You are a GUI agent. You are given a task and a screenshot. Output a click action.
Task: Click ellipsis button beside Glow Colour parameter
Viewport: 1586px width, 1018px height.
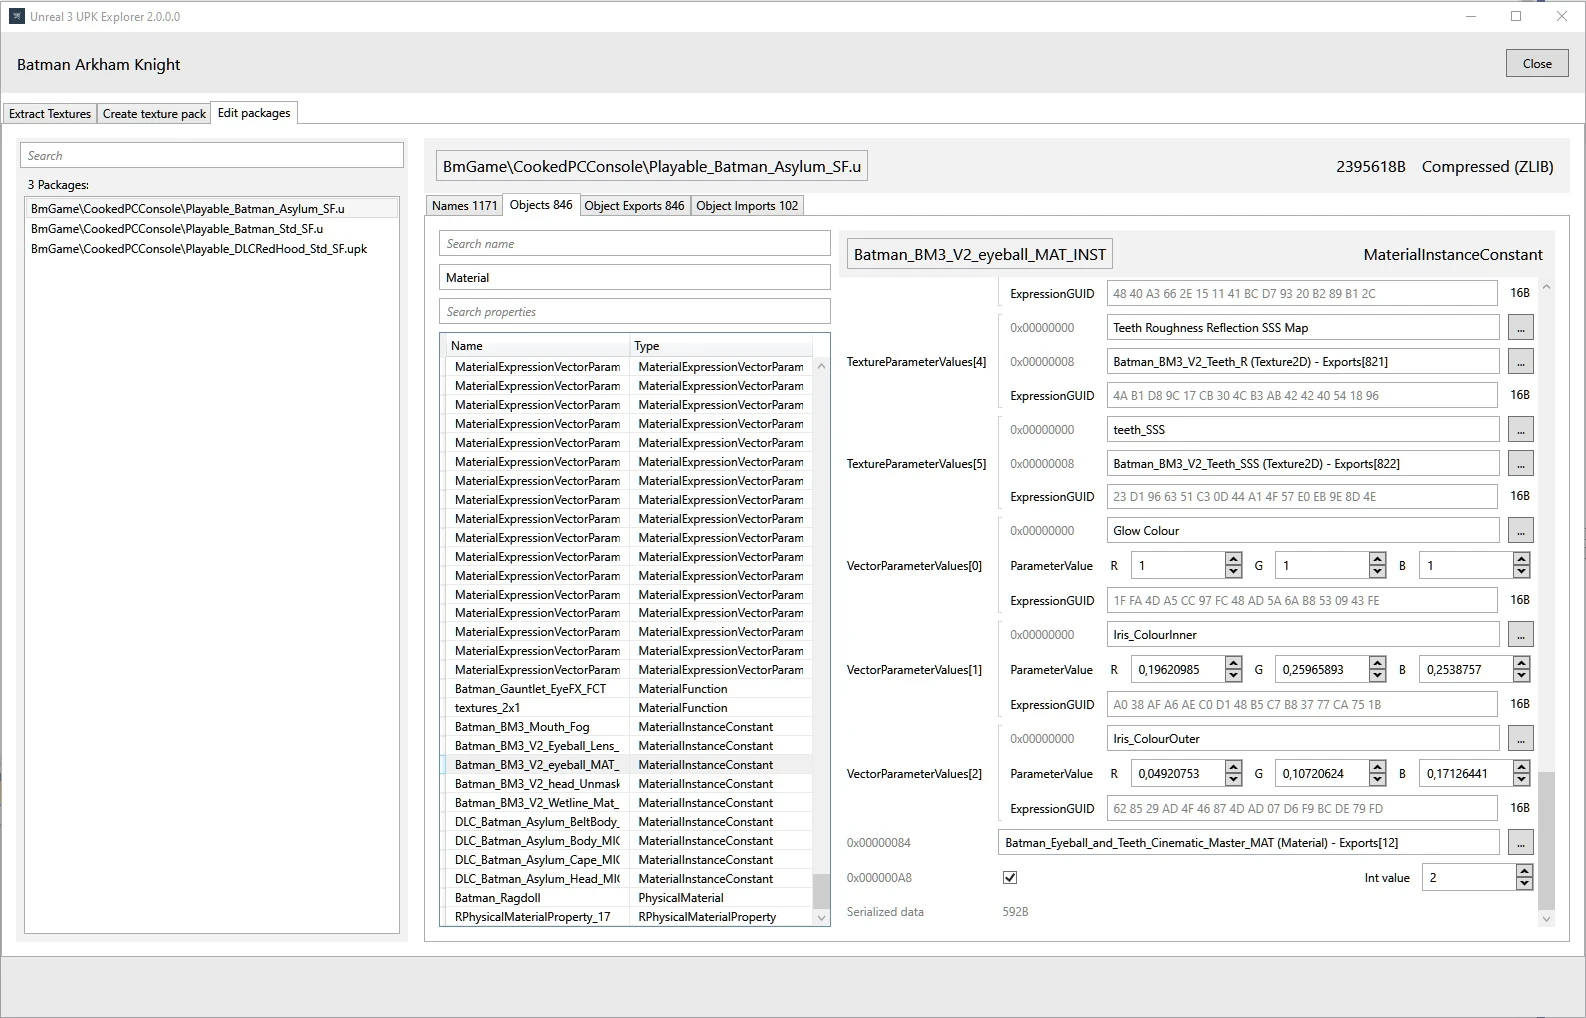click(x=1520, y=530)
